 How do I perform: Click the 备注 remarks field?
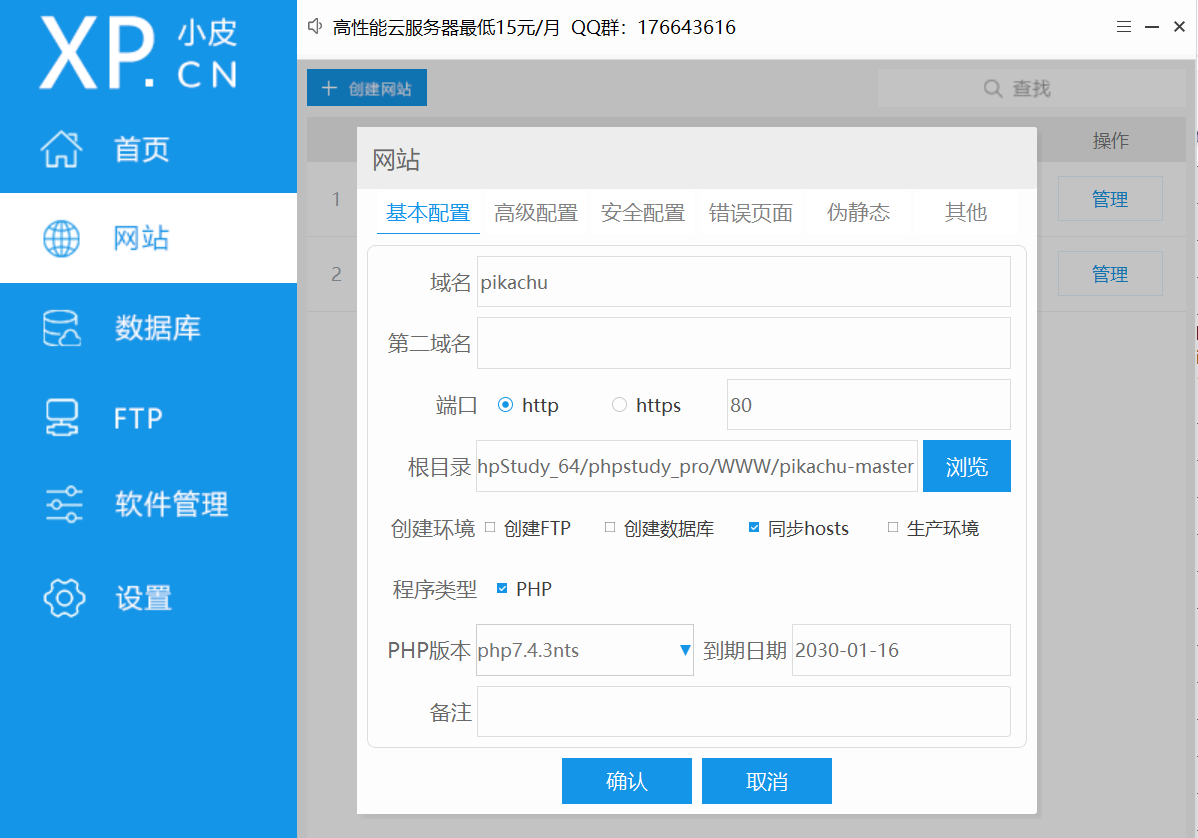tap(743, 712)
